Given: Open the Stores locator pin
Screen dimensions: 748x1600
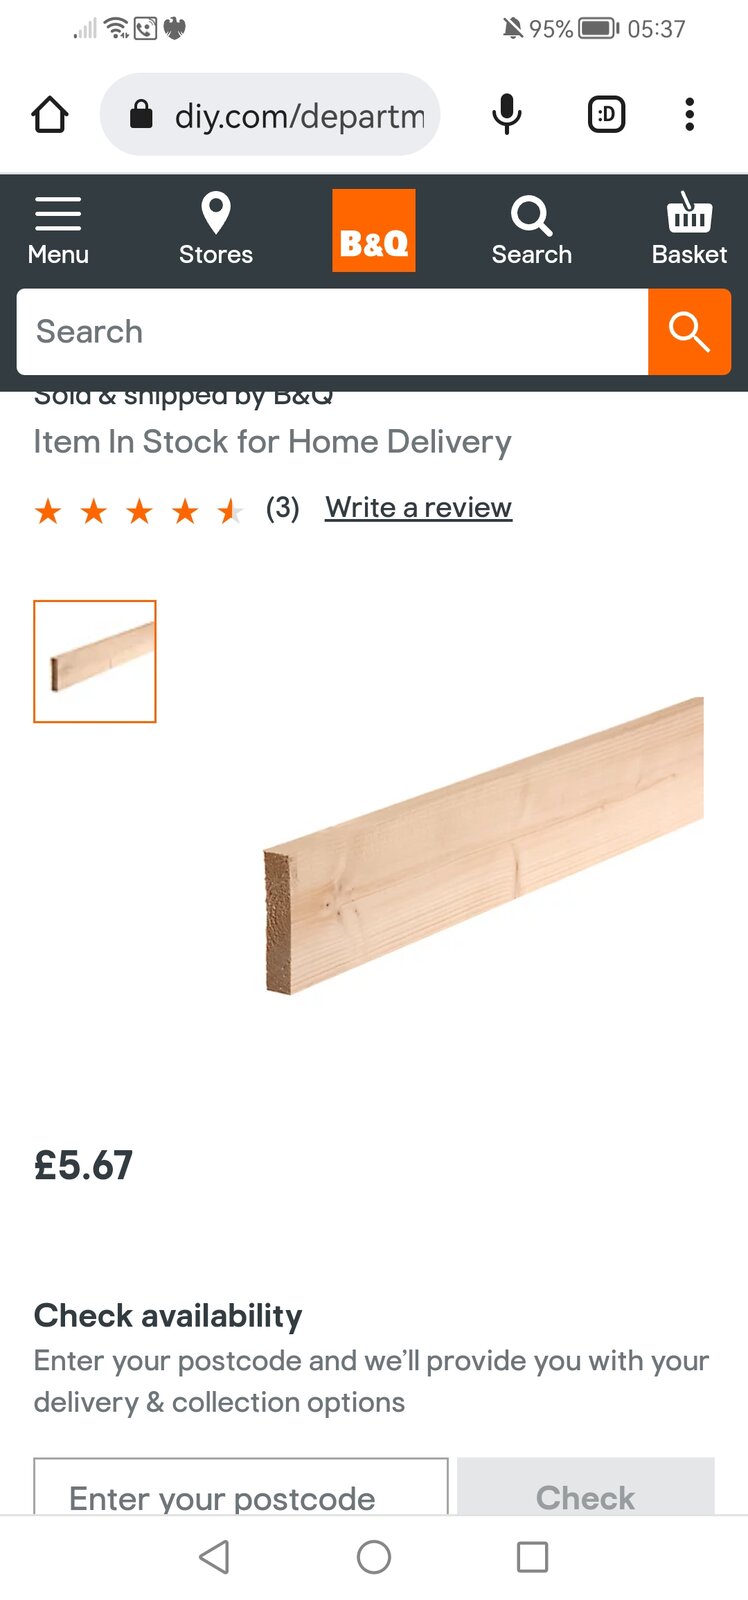Looking at the screenshot, I should (x=216, y=231).
